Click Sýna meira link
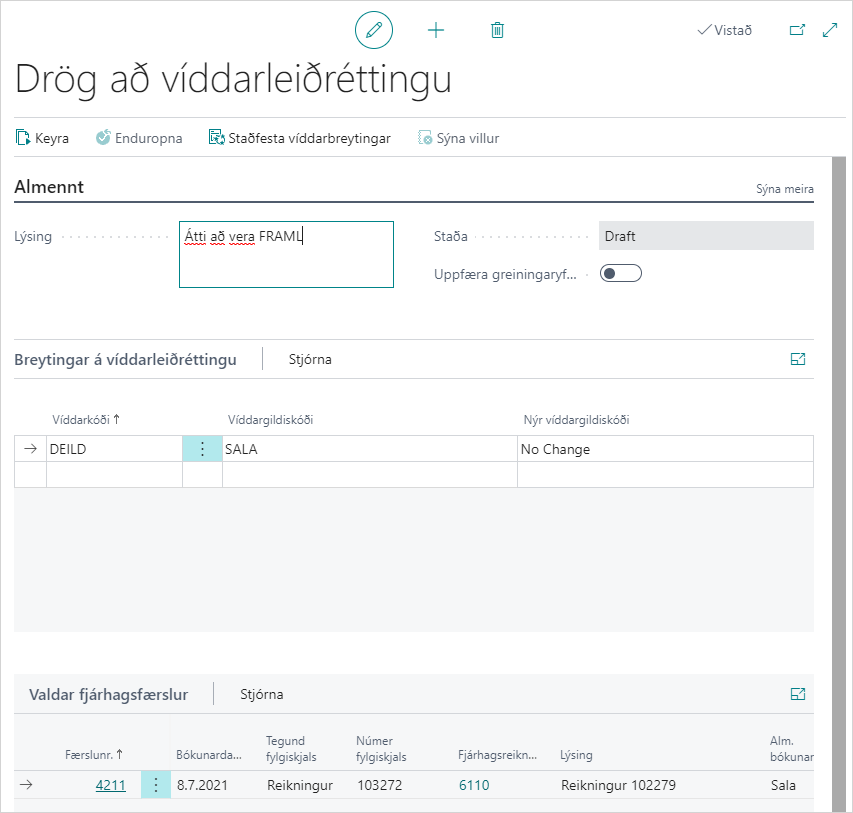The image size is (853, 813). click(784, 189)
